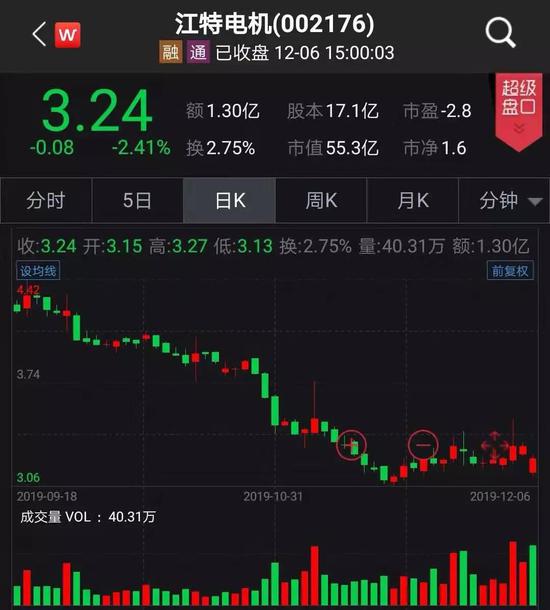
Task: Tap the 2019-09-18 date label
Action: pos(47,496)
